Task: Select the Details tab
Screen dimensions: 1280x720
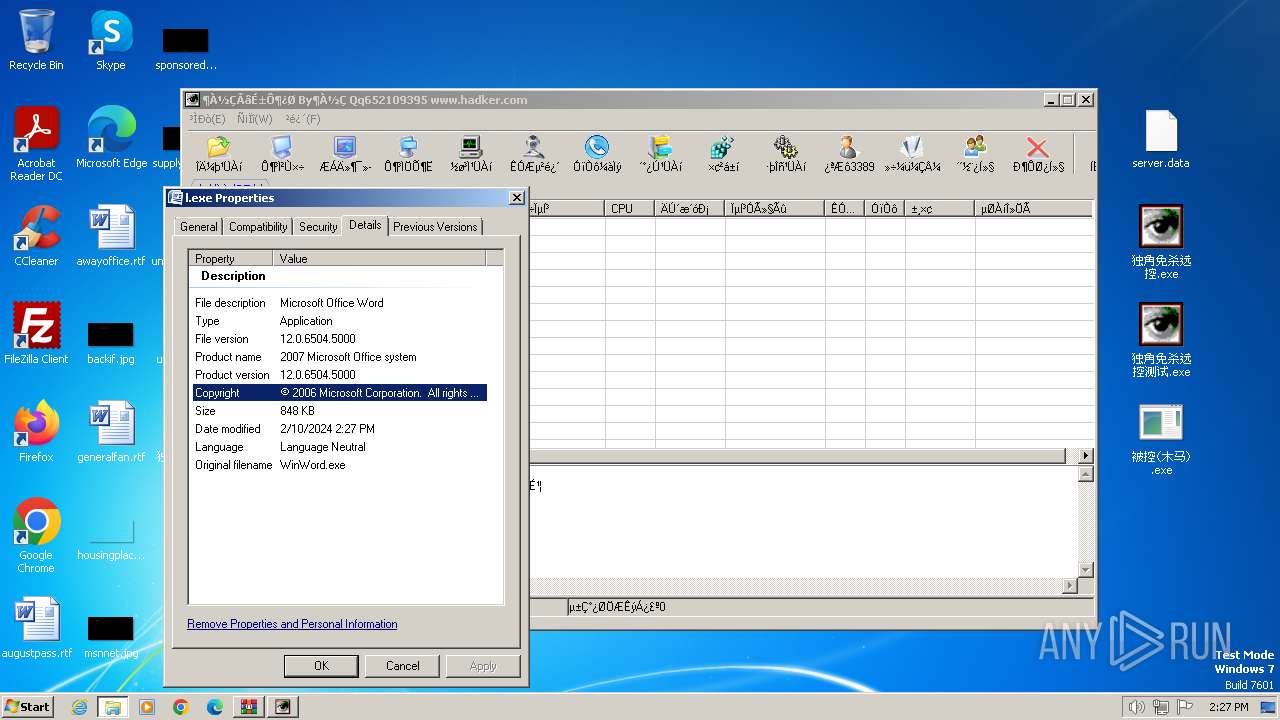Action: [365, 225]
